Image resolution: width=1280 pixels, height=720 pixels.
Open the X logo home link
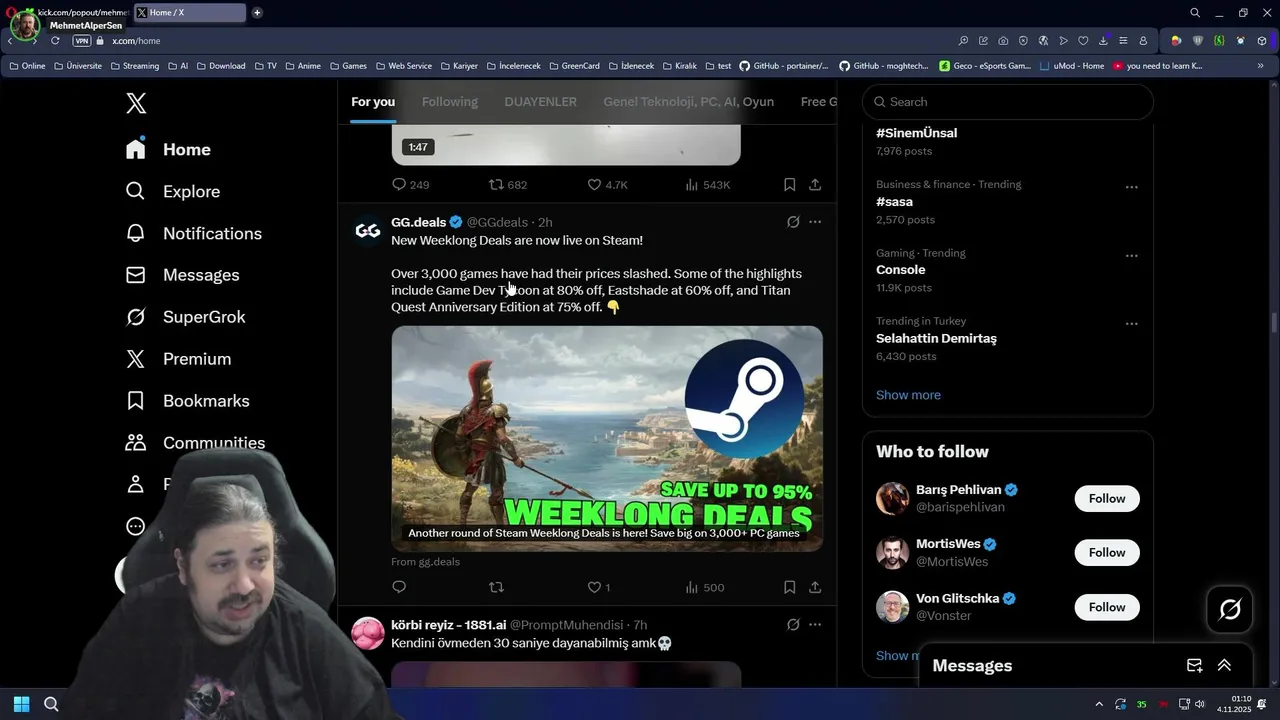(x=136, y=102)
